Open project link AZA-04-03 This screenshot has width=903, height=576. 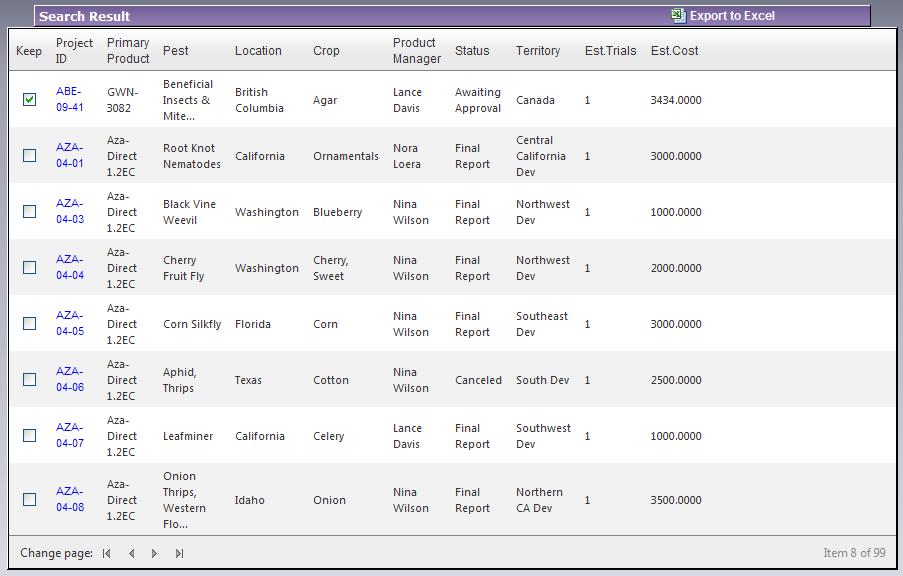point(70,211)
